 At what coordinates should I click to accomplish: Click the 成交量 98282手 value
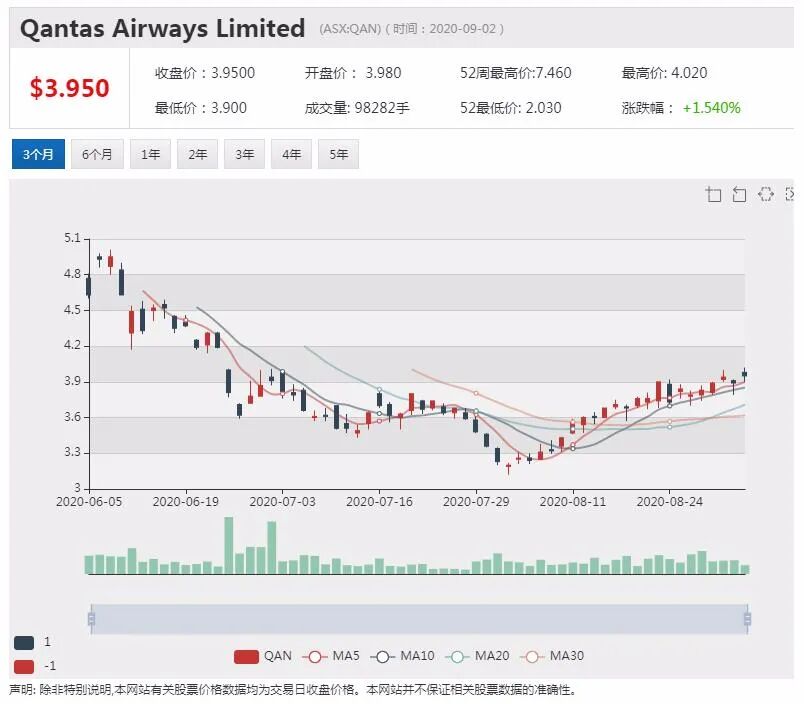[357, 108]
